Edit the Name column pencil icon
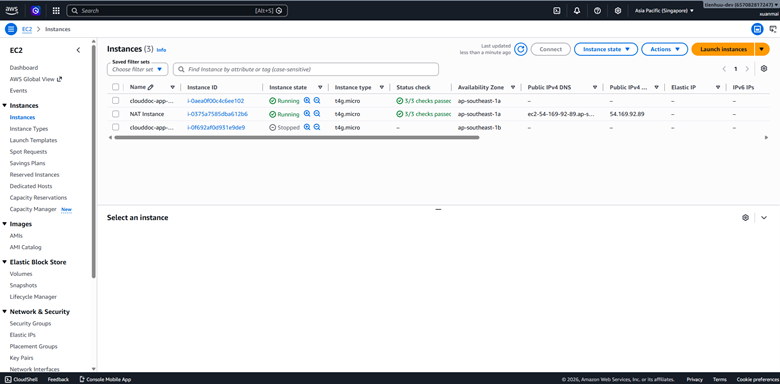 coord(151,87)
